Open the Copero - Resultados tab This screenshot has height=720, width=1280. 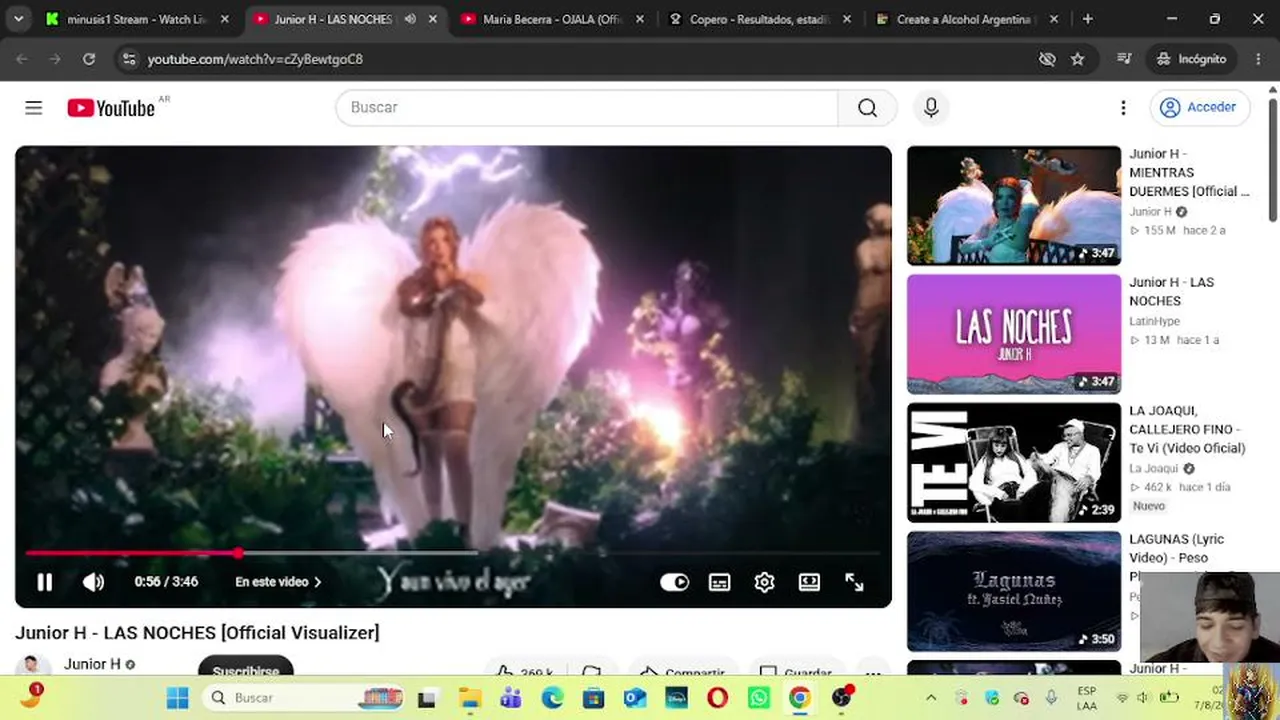pos(760,19)
